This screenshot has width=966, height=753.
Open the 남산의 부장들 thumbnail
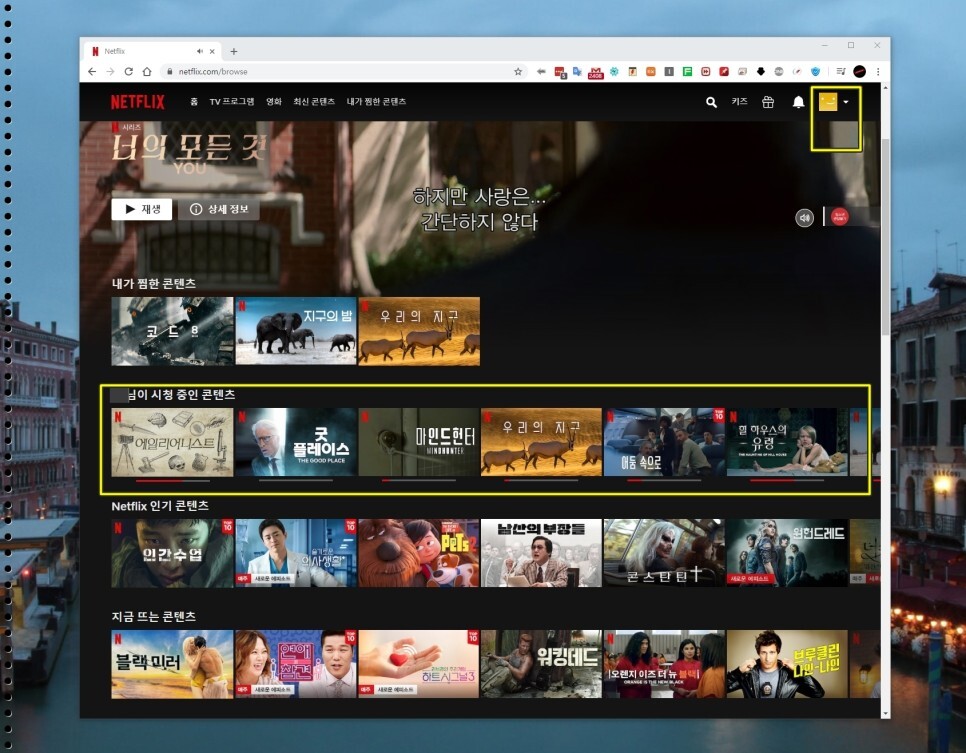pos(541,553)
